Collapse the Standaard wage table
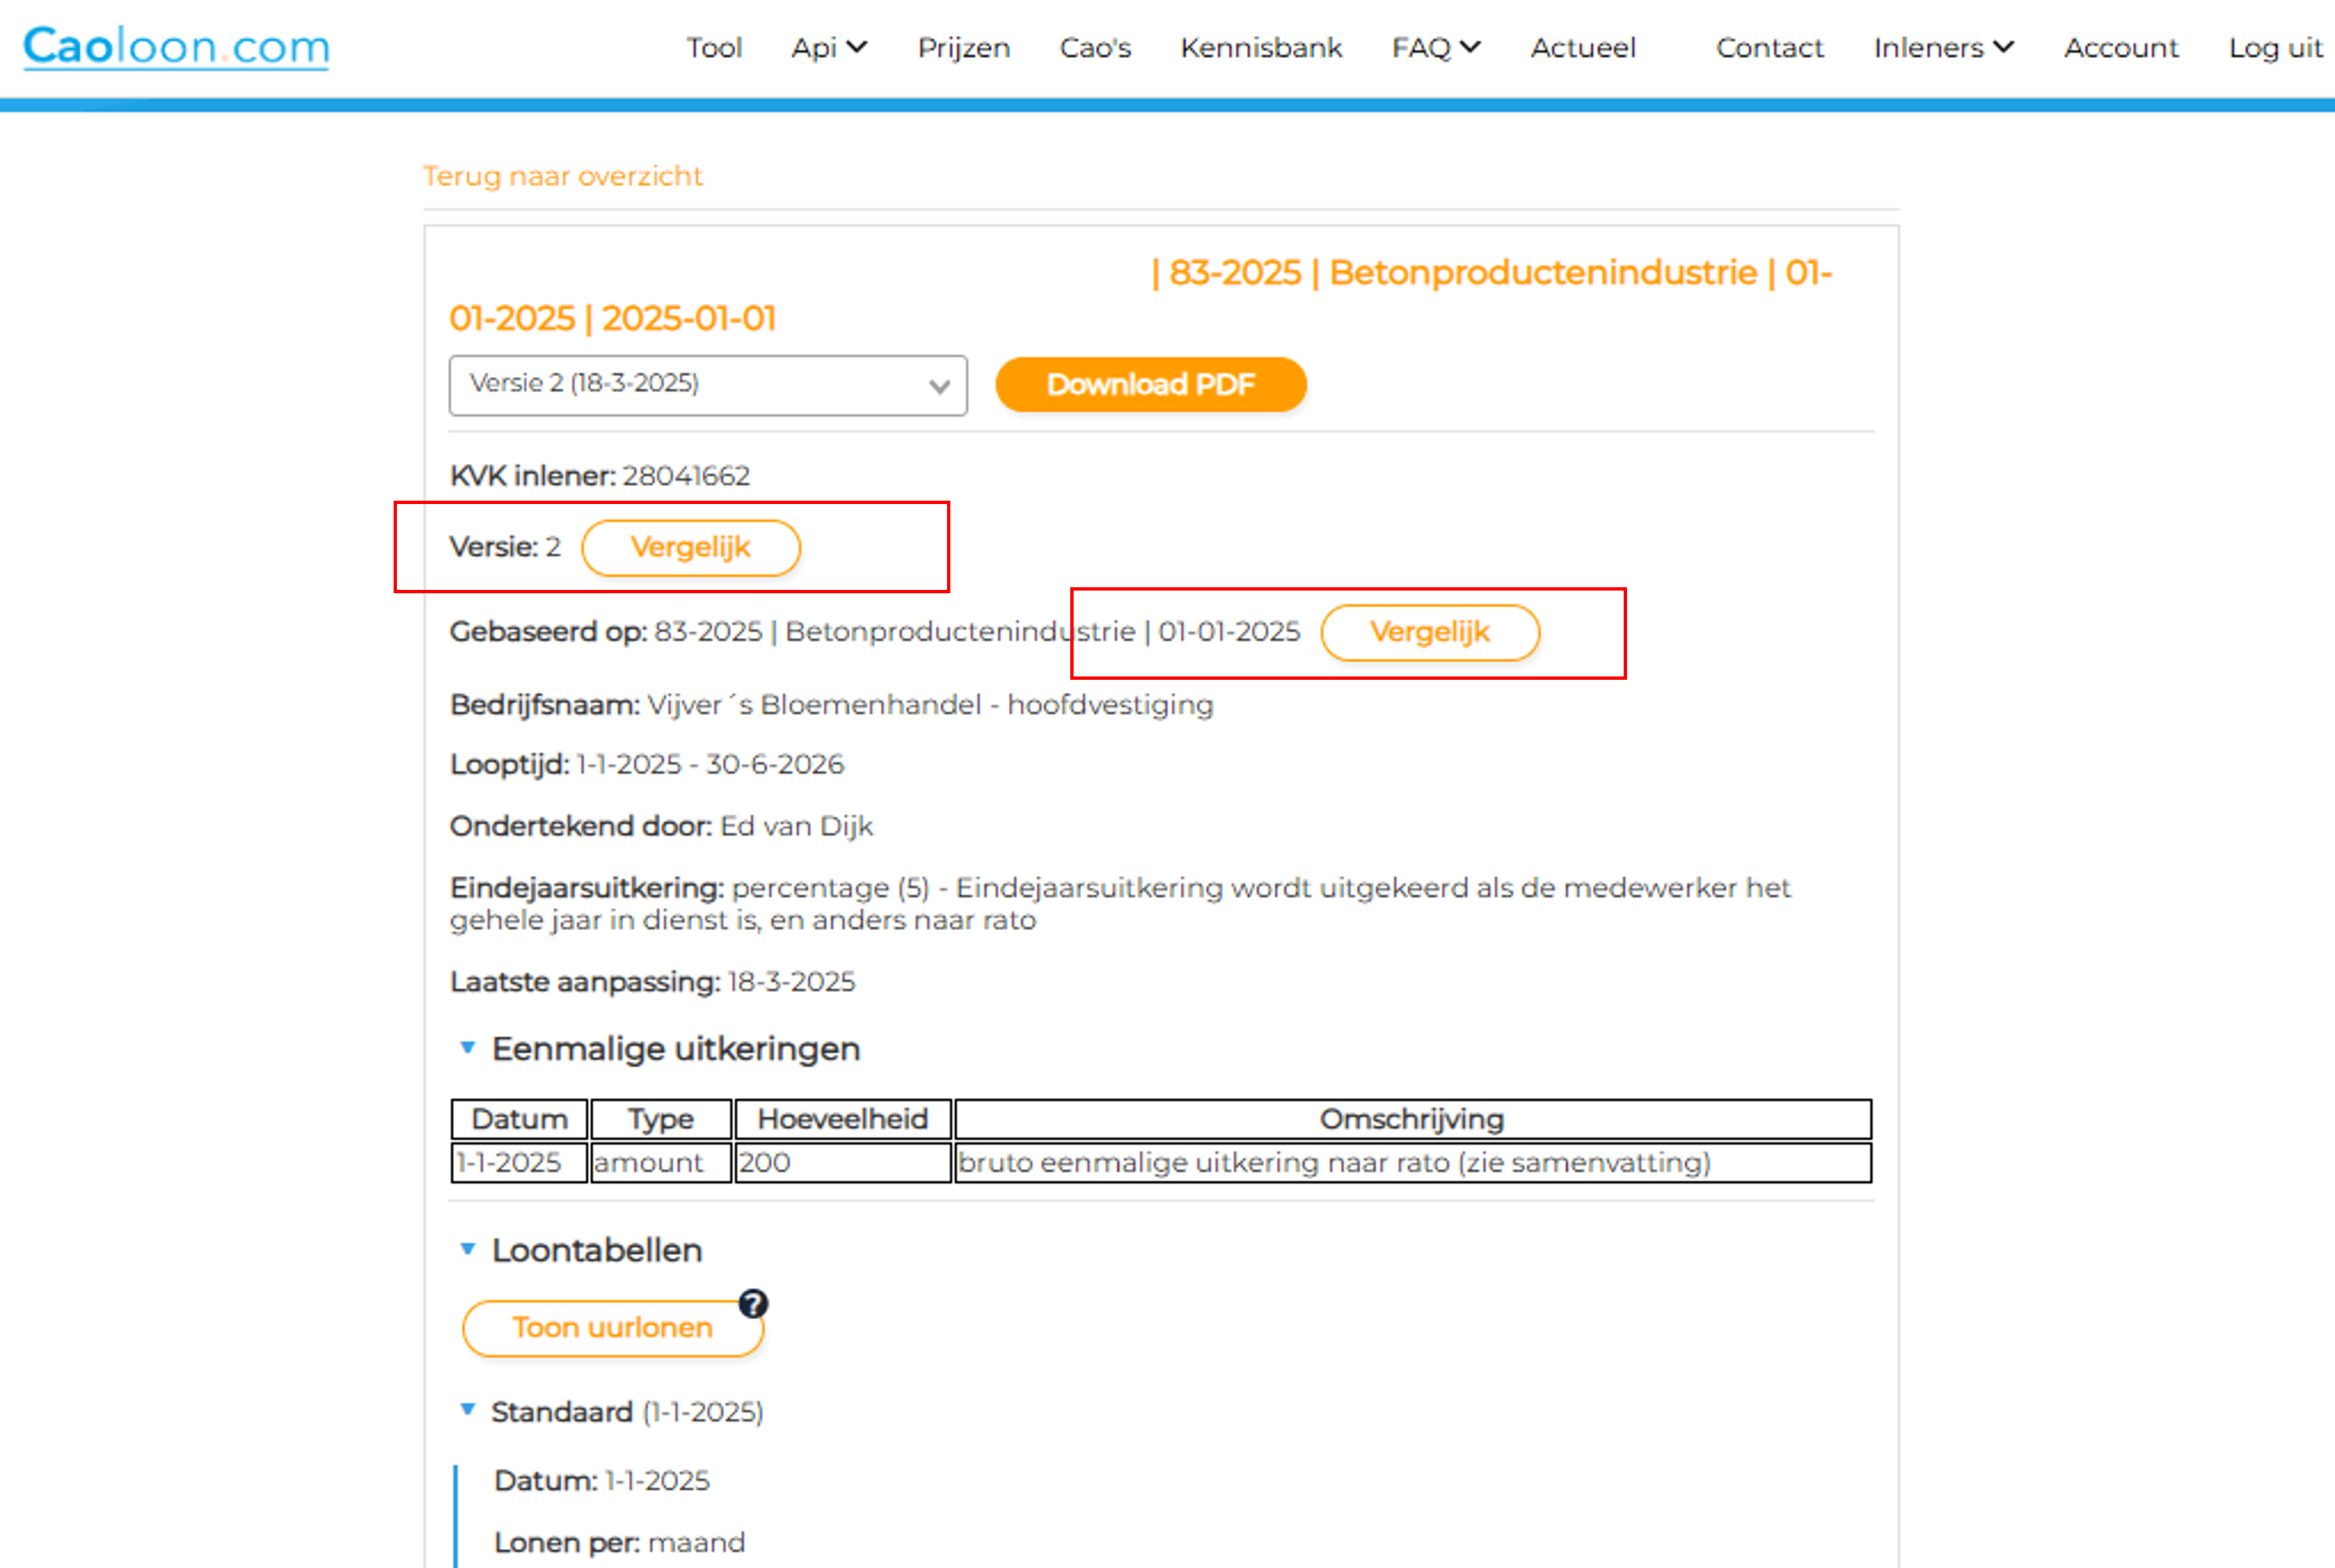 [467, 1410]
